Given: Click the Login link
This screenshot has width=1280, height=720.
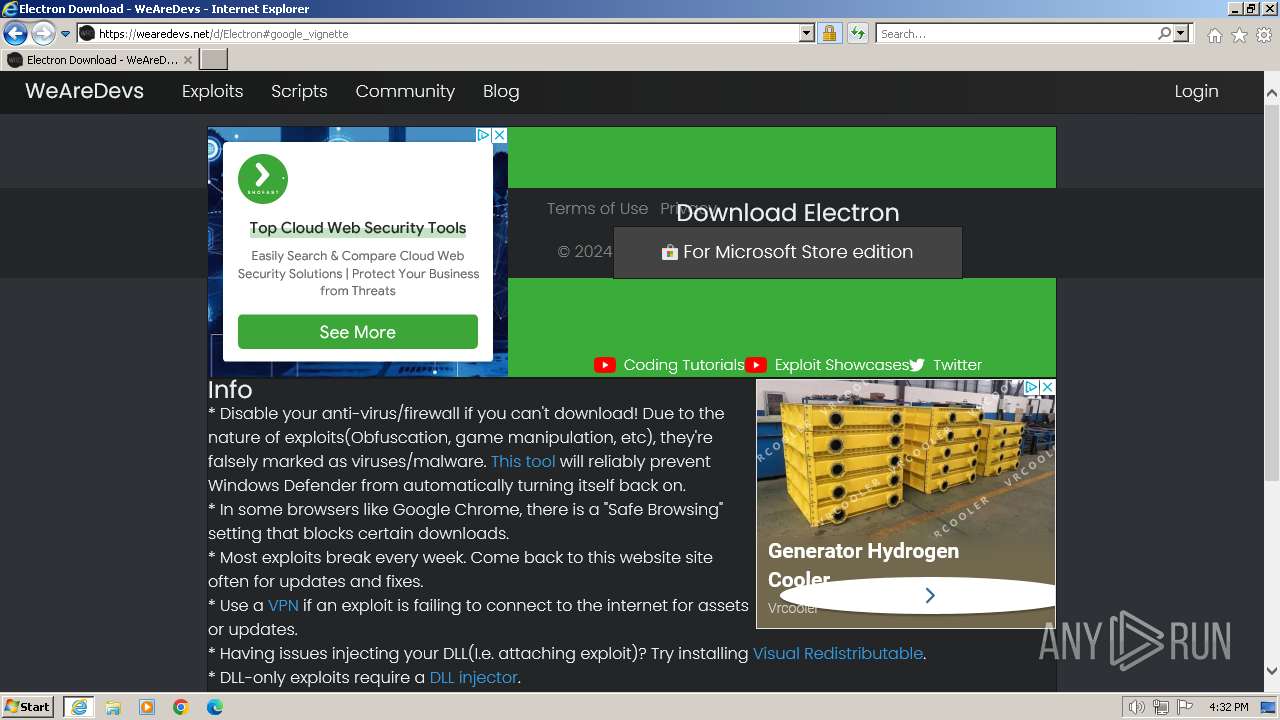Looking at the screenshot, I should pyautogui.click(x=1196, y=91).
